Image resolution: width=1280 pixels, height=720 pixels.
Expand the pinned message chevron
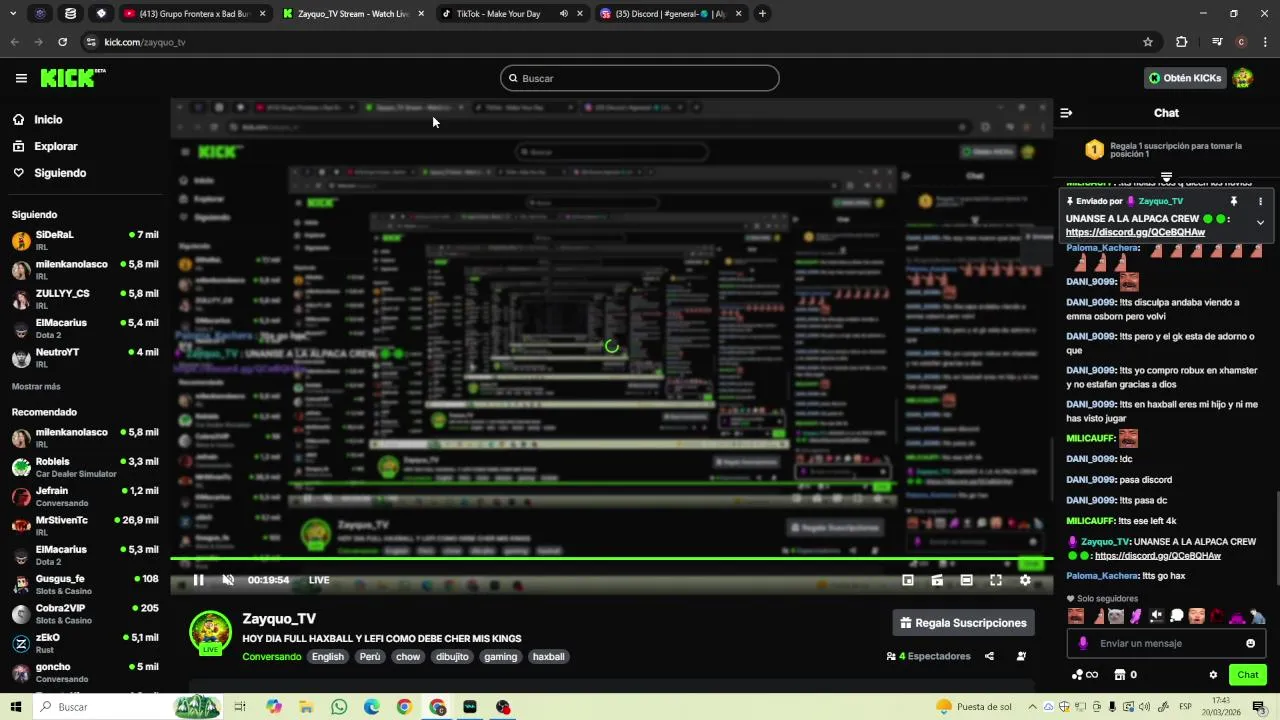click(1260, 223)
